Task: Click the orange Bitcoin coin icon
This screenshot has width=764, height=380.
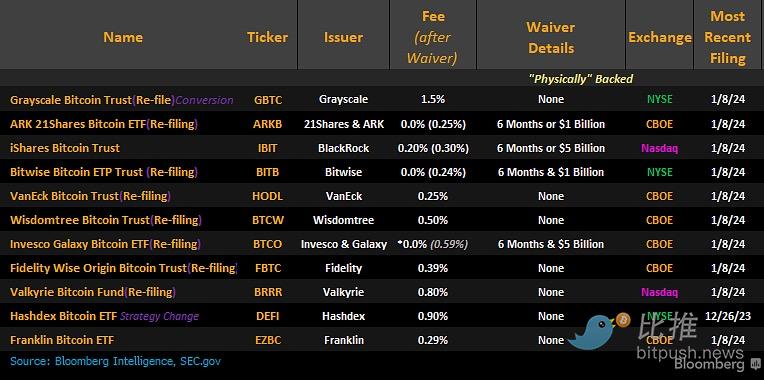Action: (x=623, y=320)
